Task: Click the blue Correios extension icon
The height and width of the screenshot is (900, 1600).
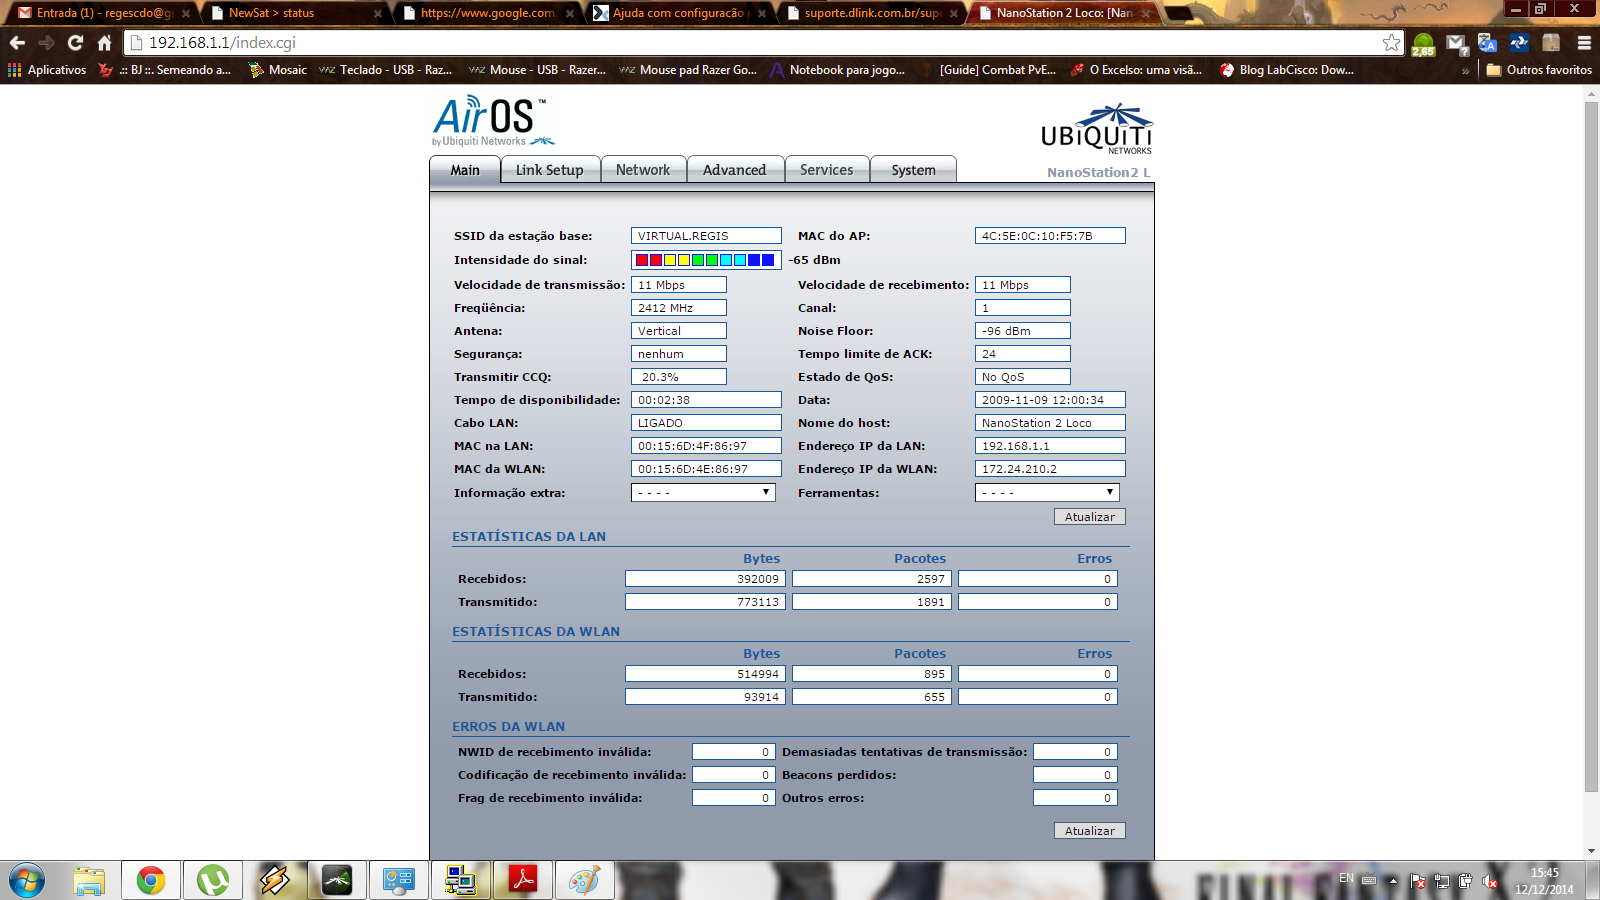Action: tap(1519, 43)
